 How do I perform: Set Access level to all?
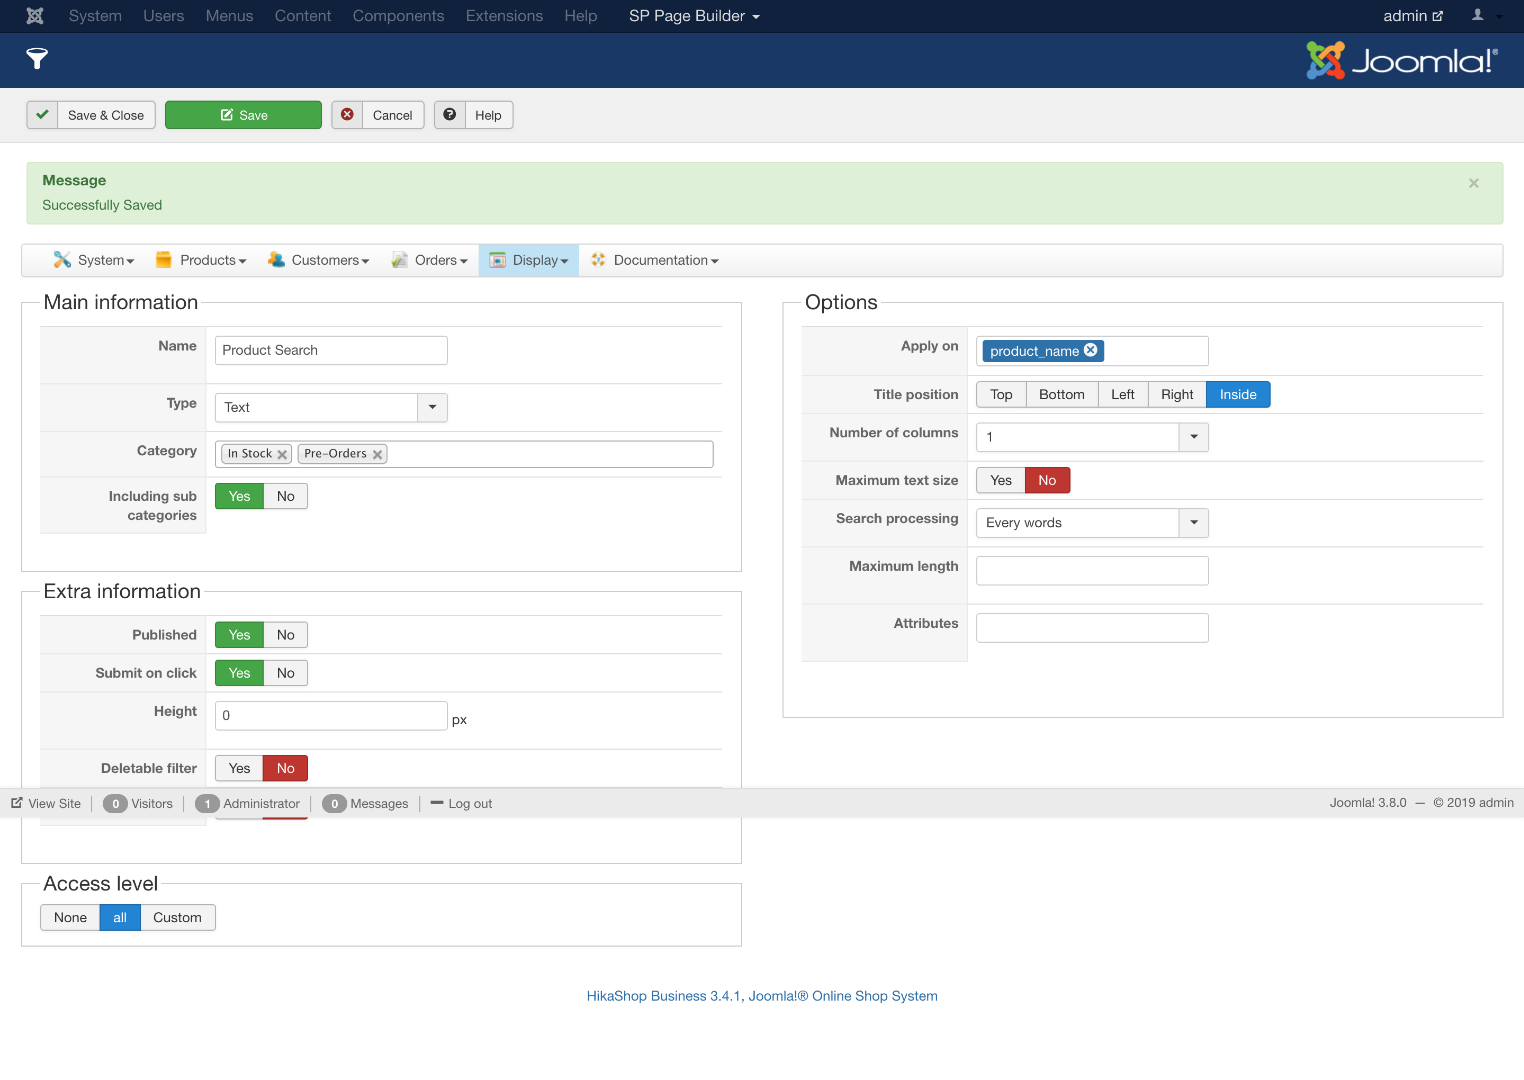click(120, 918)
